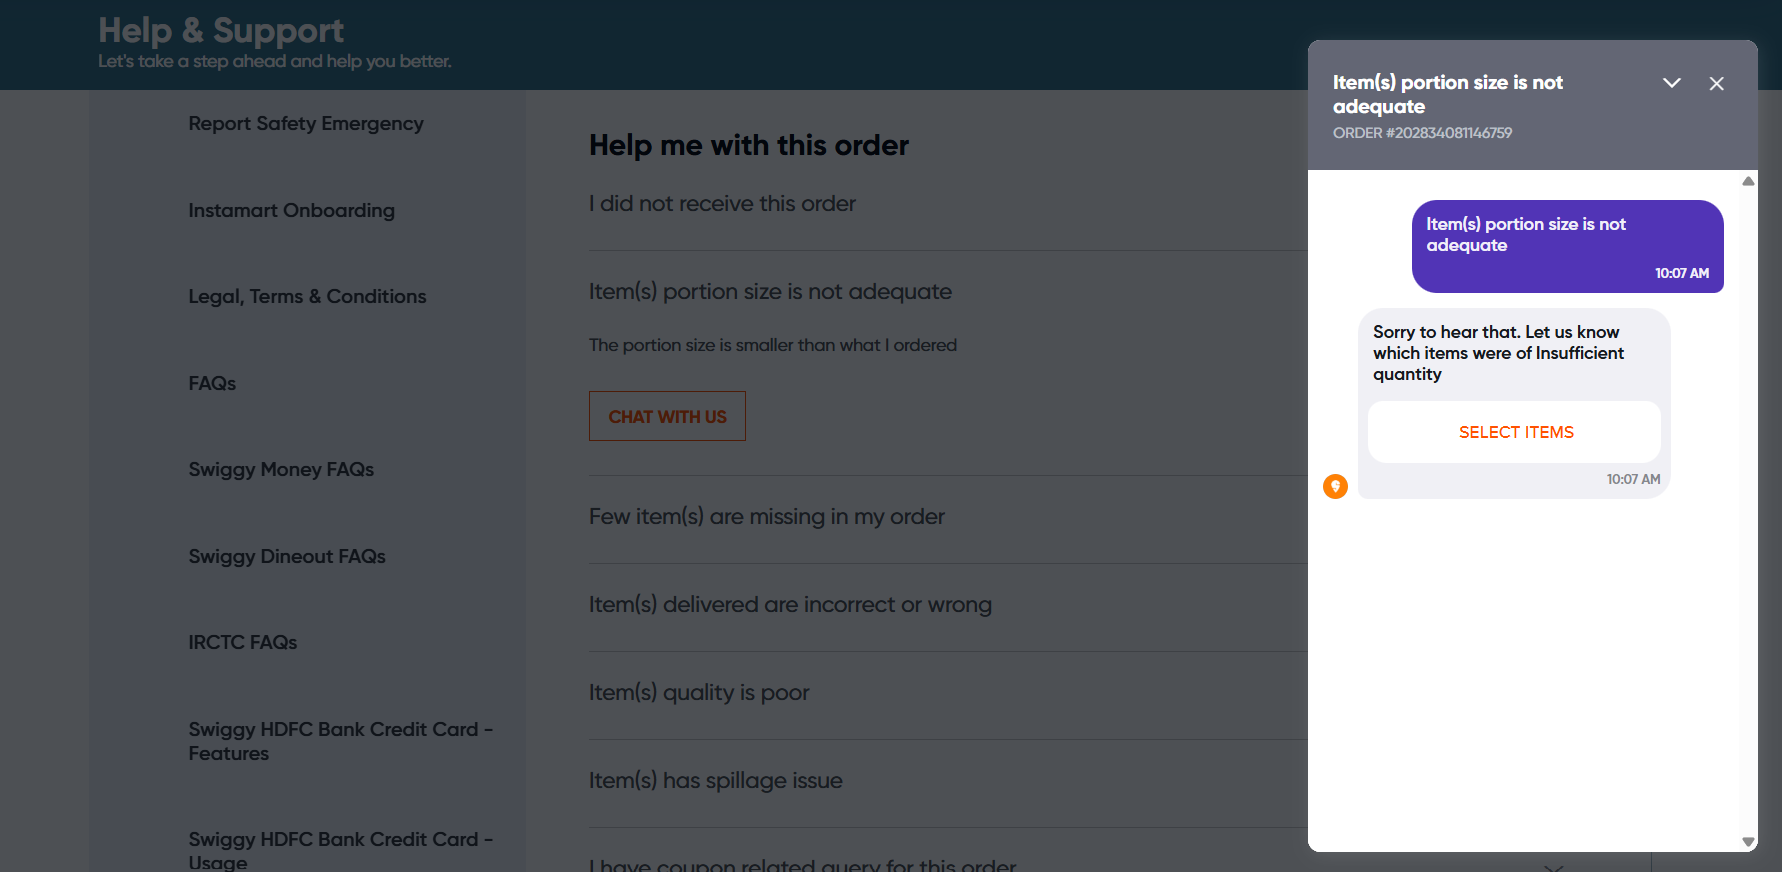1782x872 pixels.
Task: Expand 'Item(s) has spillage issue'
Action: point(715,781)
